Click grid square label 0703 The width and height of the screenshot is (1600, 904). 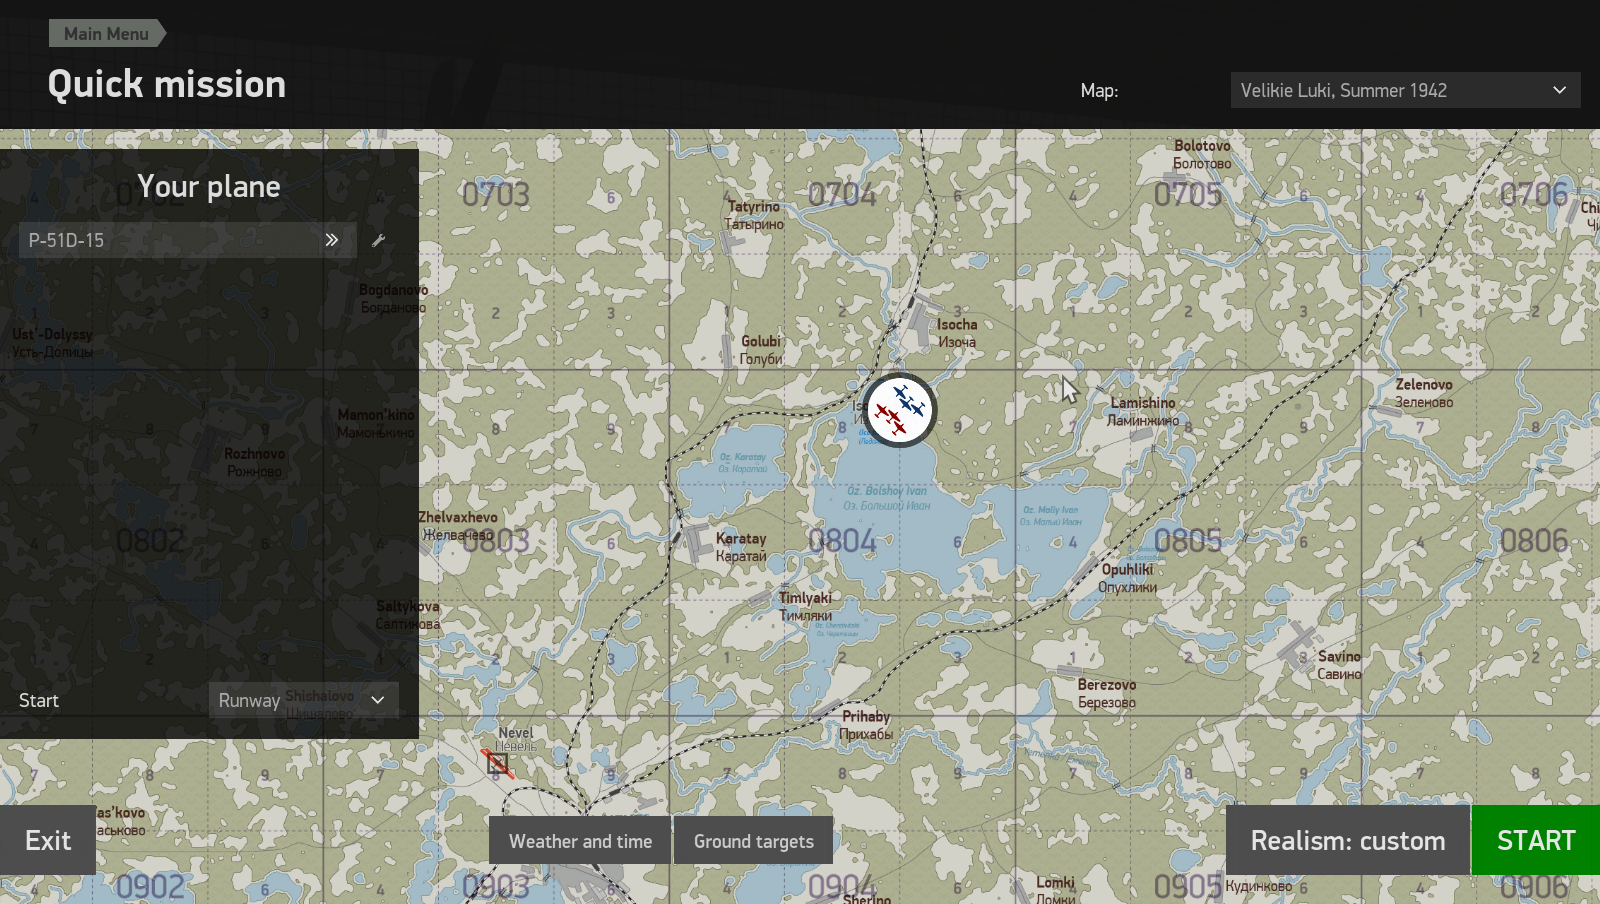click(496, 194)
